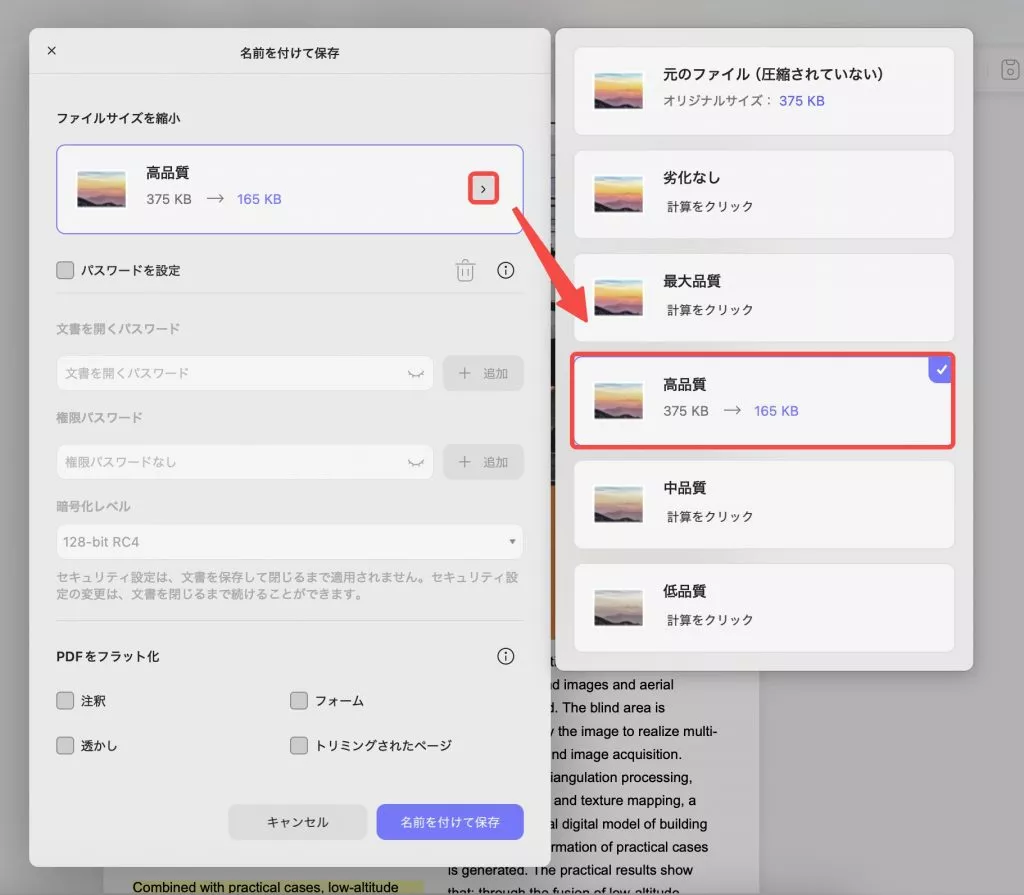Check the トリミングされたページ option

tap(299, 745)
